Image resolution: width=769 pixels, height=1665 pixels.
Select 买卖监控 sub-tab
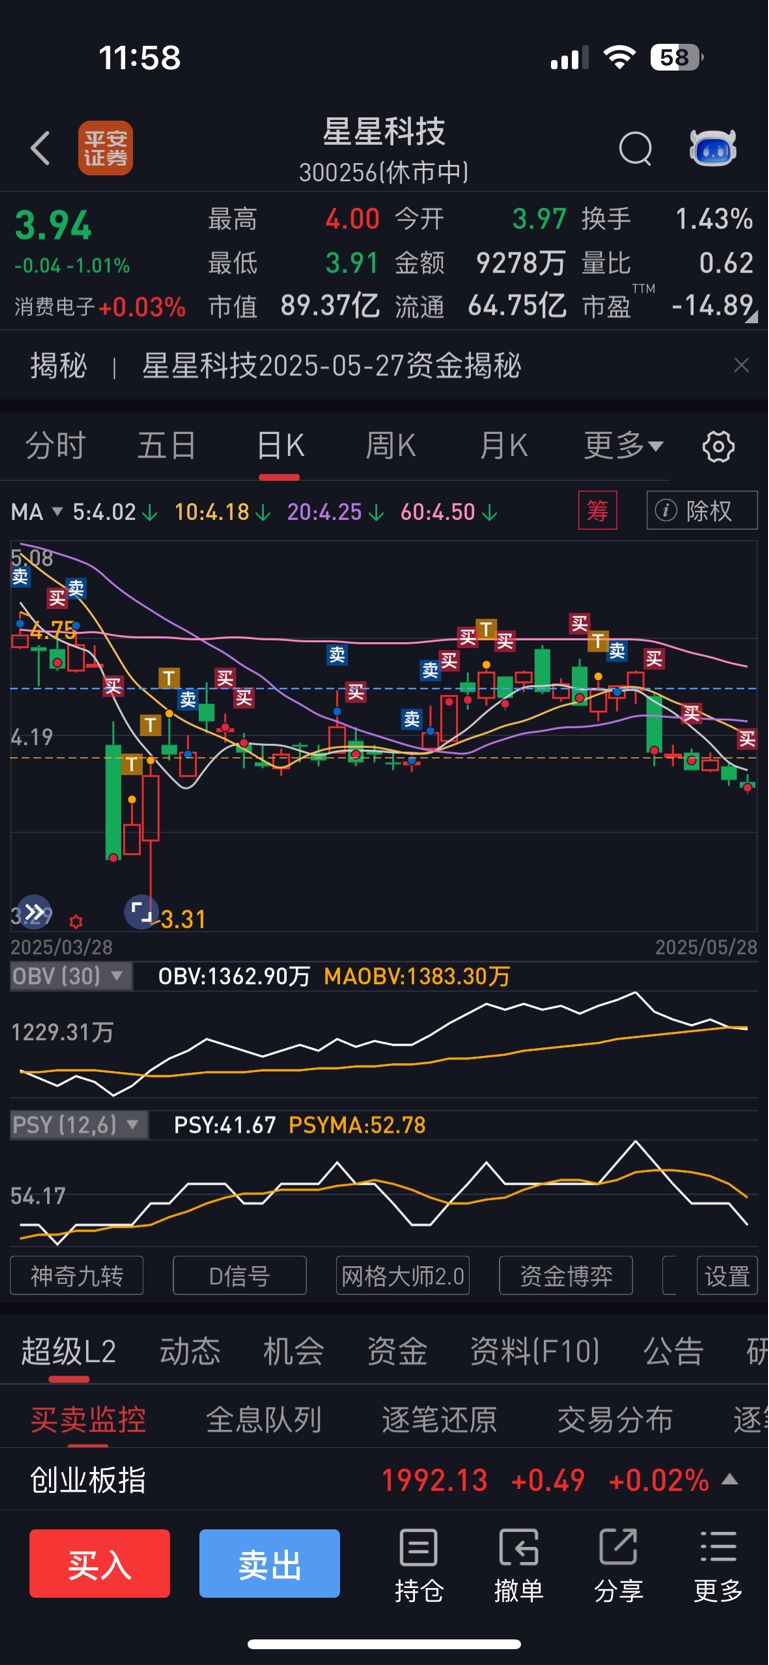88,1419
